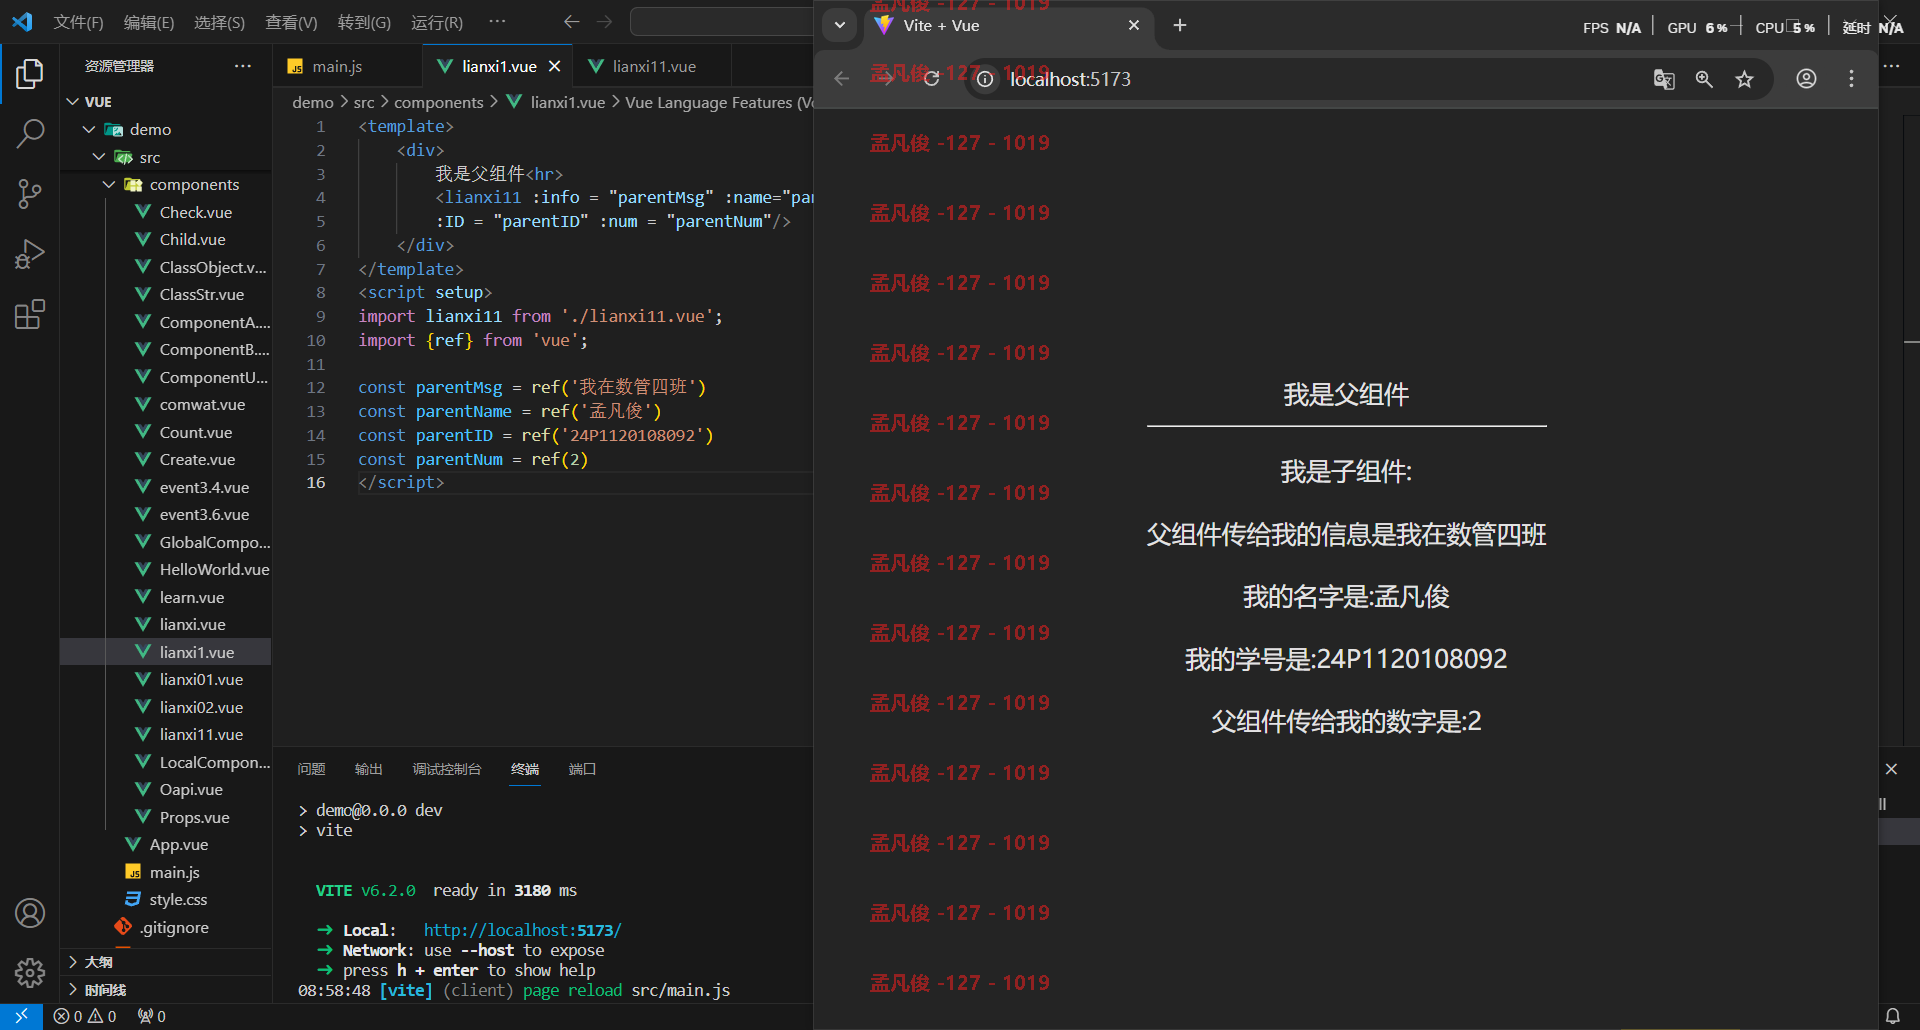Open the Search view in activity bar
This screenshot has width=1920, height=1030.
click(x=30, y=133)
